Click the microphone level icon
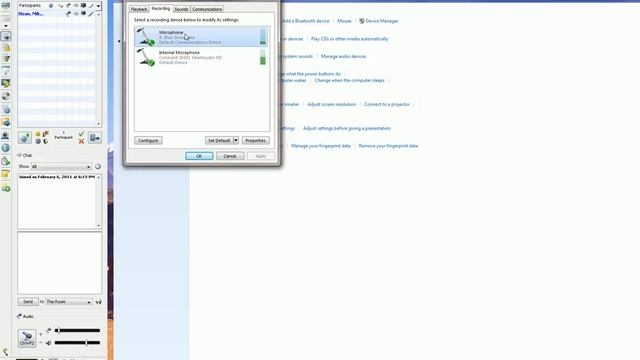Viewport: 640px width, 360px height. coord(49,331)
